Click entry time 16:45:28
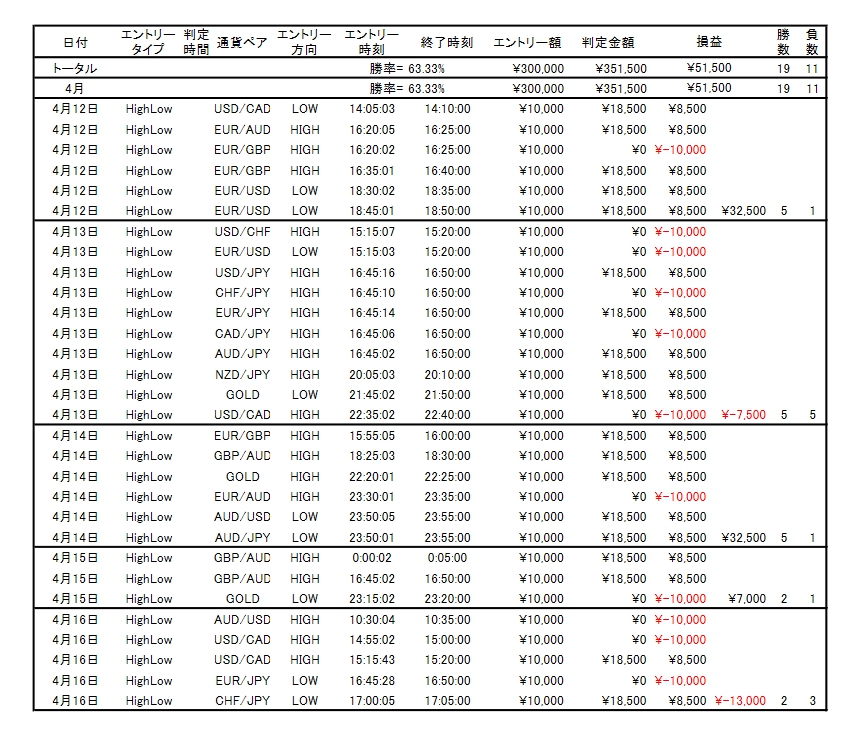This screenshot has width=855, height=737. [x=372, y=681]
